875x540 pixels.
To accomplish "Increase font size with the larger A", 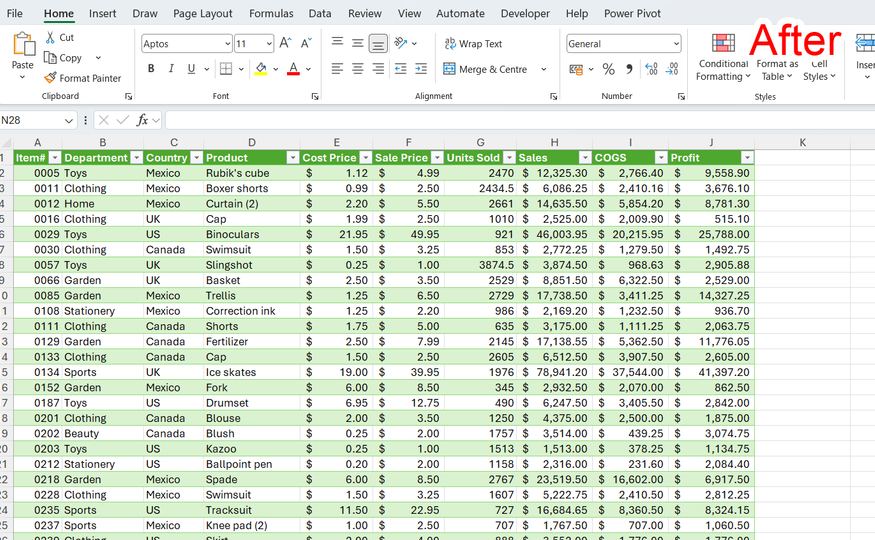I will pos(285,43).
